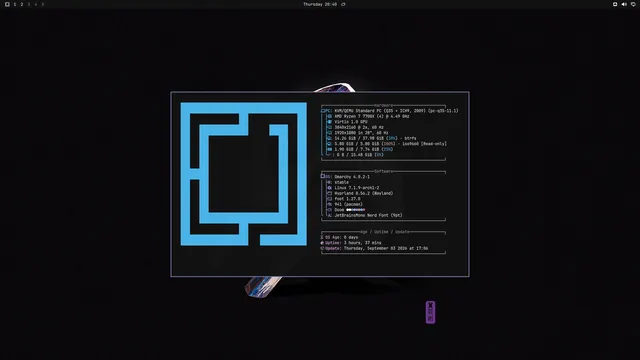Click the window icon beside Hyprland
640x360 pixels.
329,193
